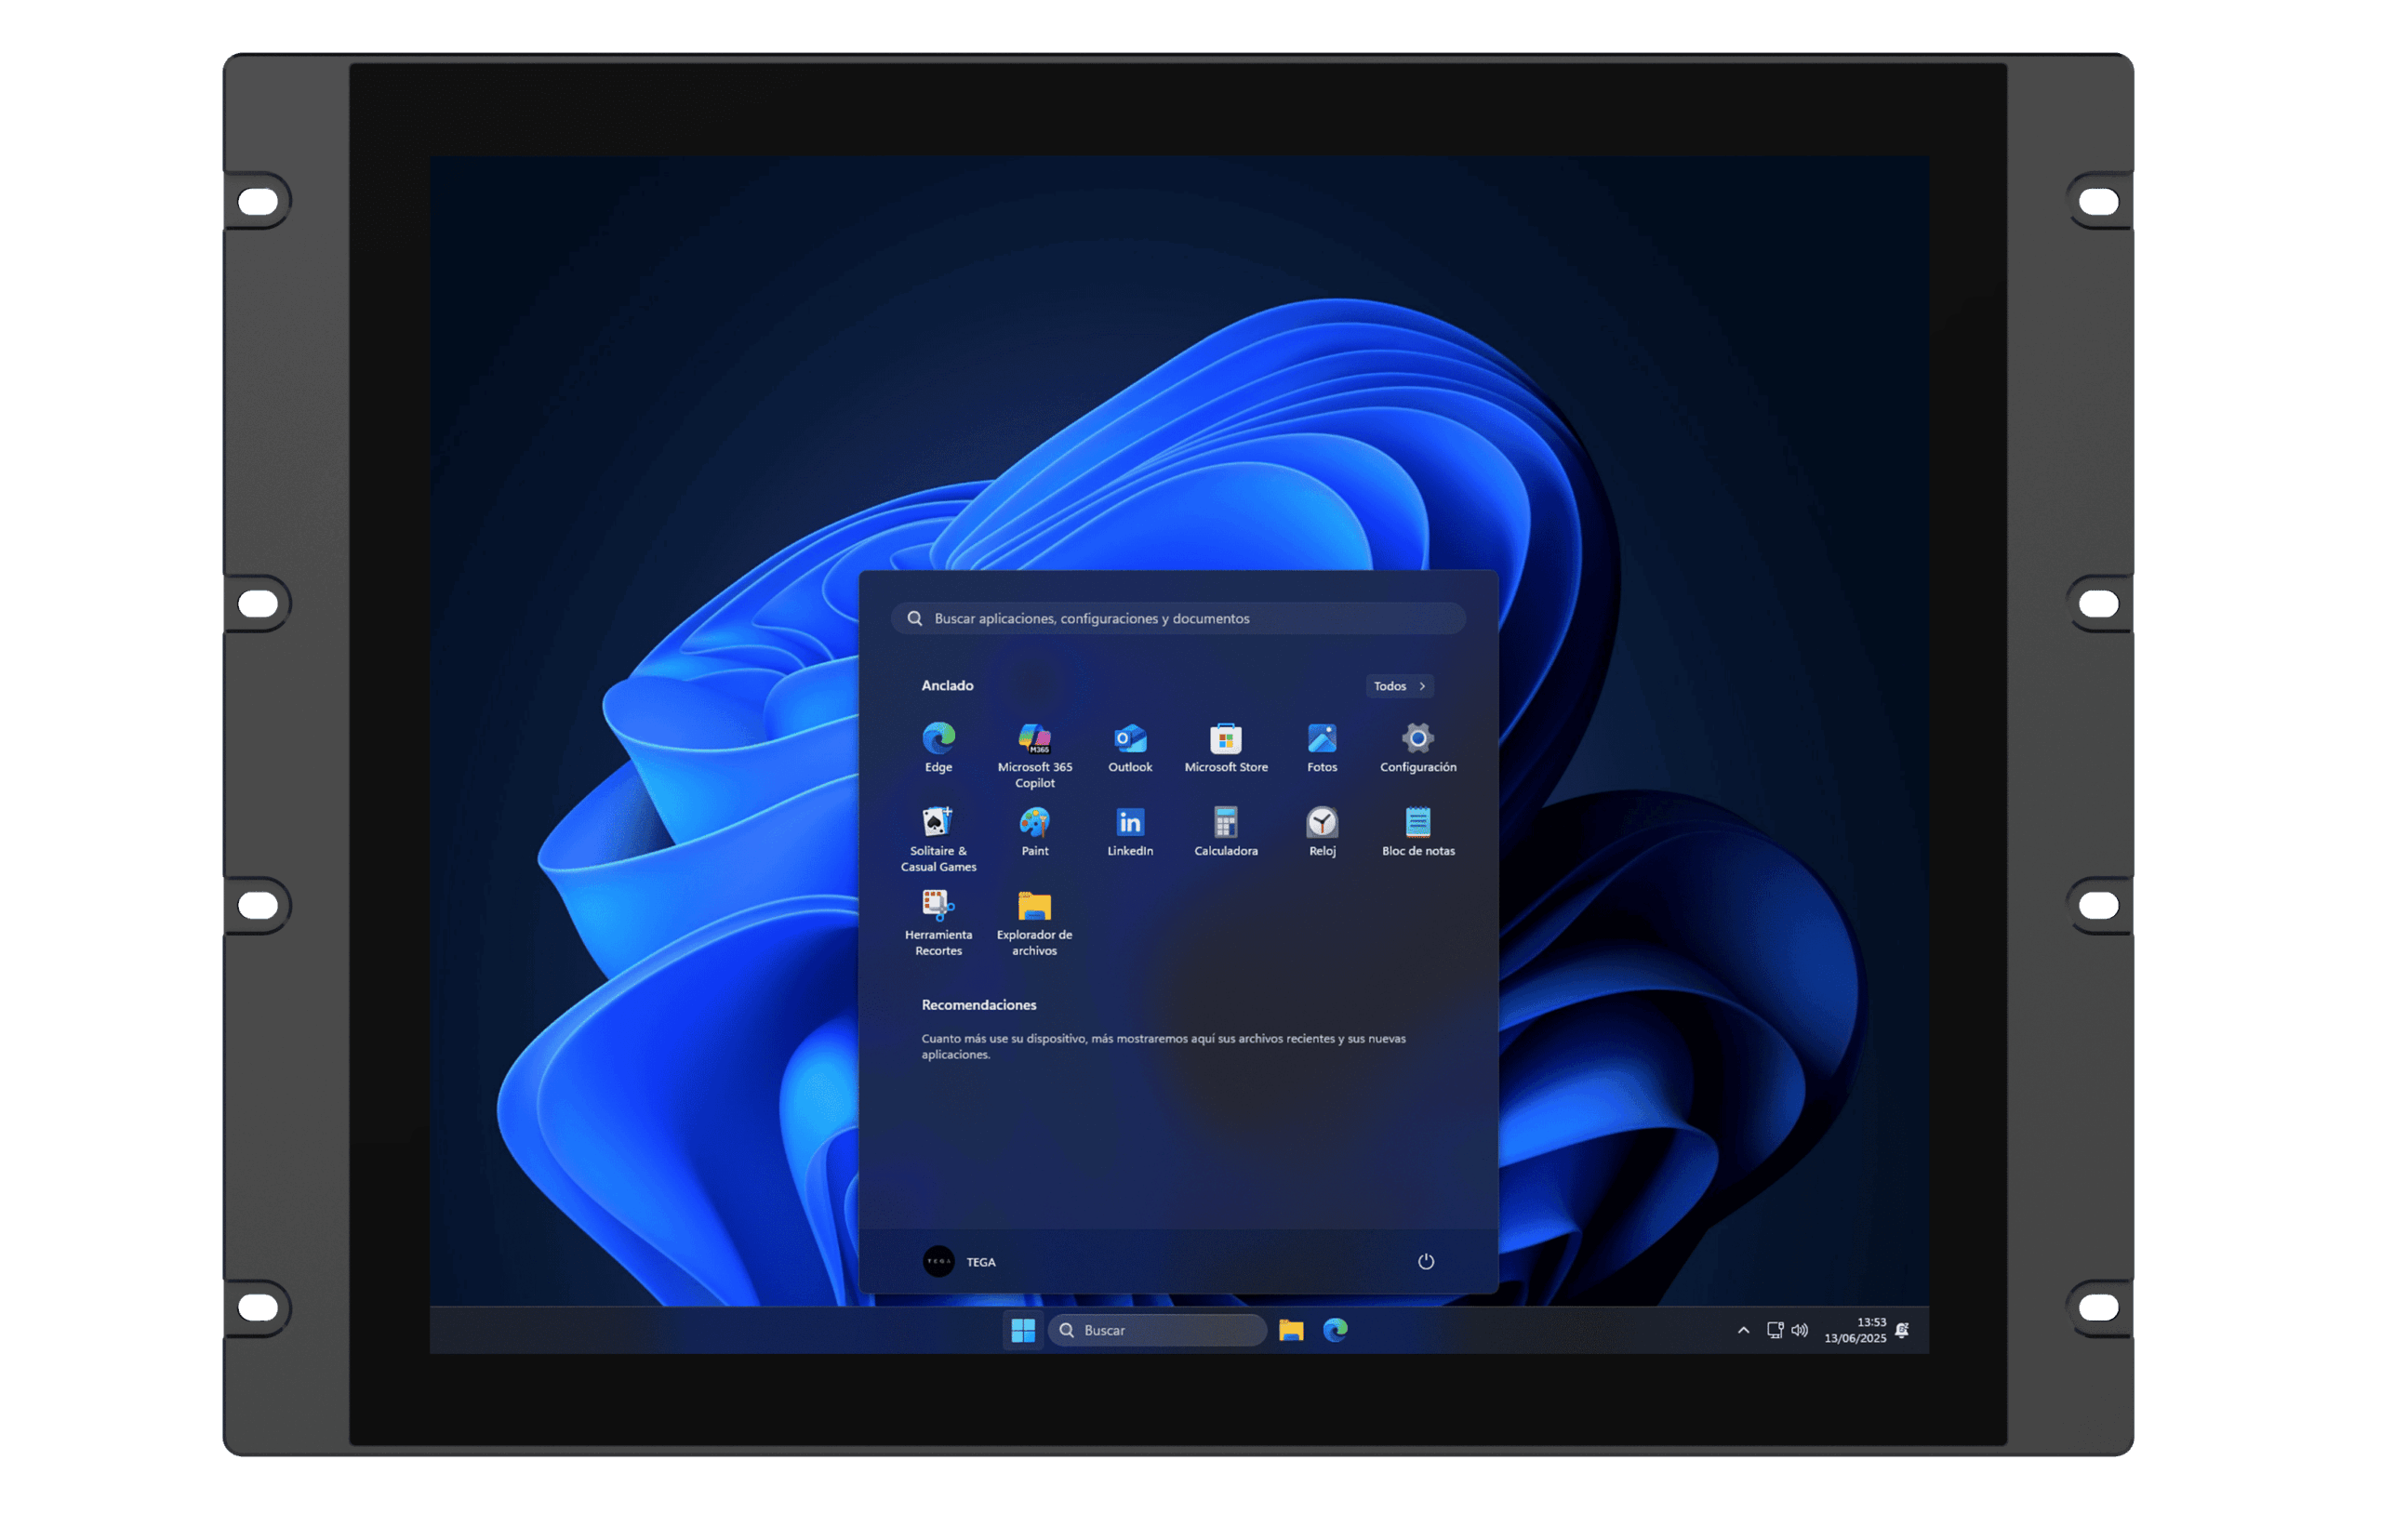Expand the Todos apps list
2381x1540 pixels.
coord(1398,686)
